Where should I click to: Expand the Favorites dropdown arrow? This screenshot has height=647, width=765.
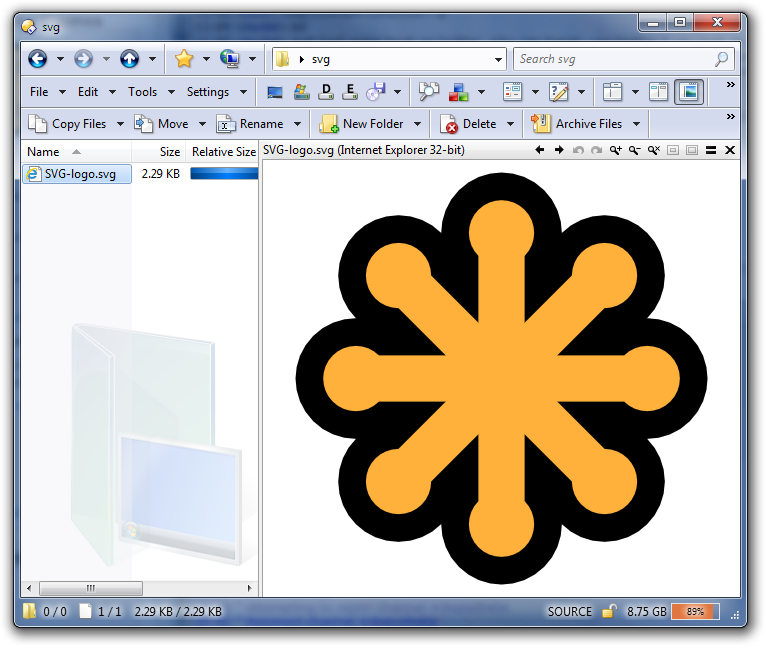206,59
